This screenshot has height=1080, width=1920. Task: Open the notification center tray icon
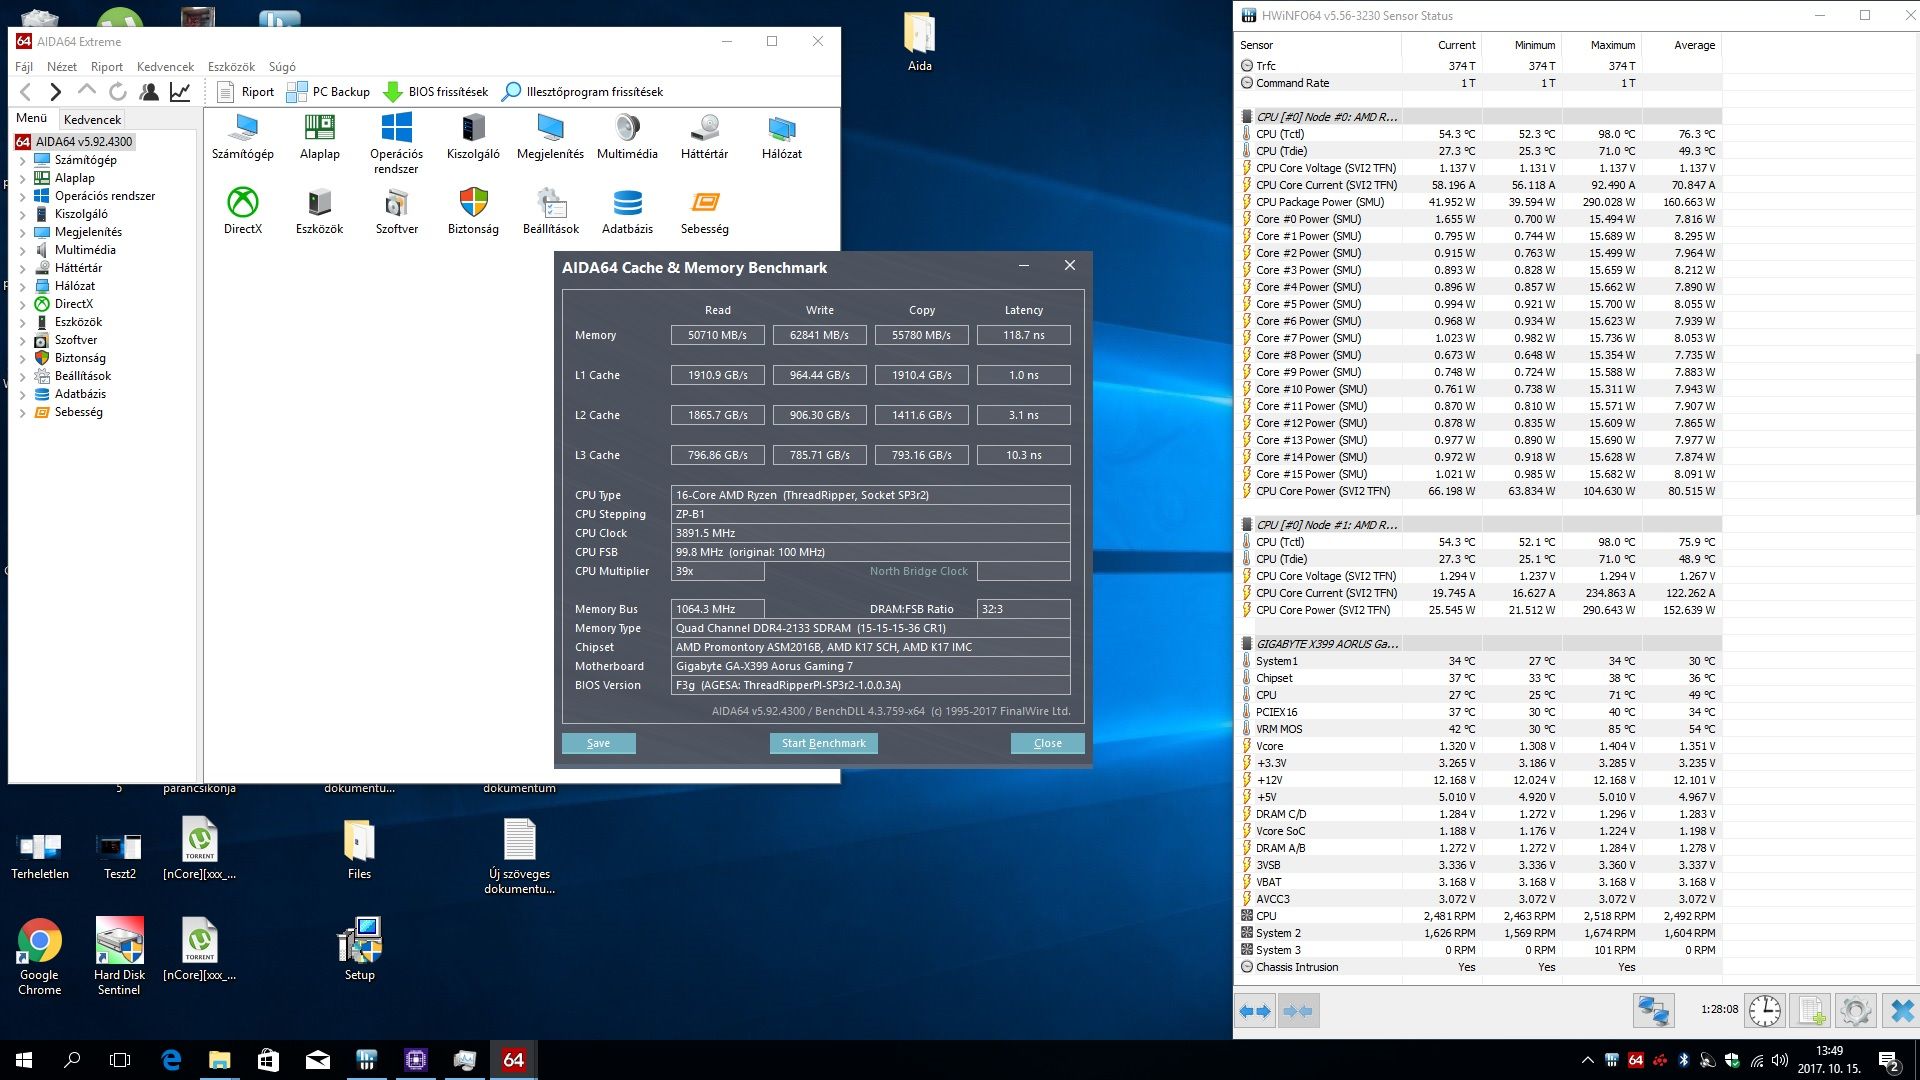point(1889,1061)
